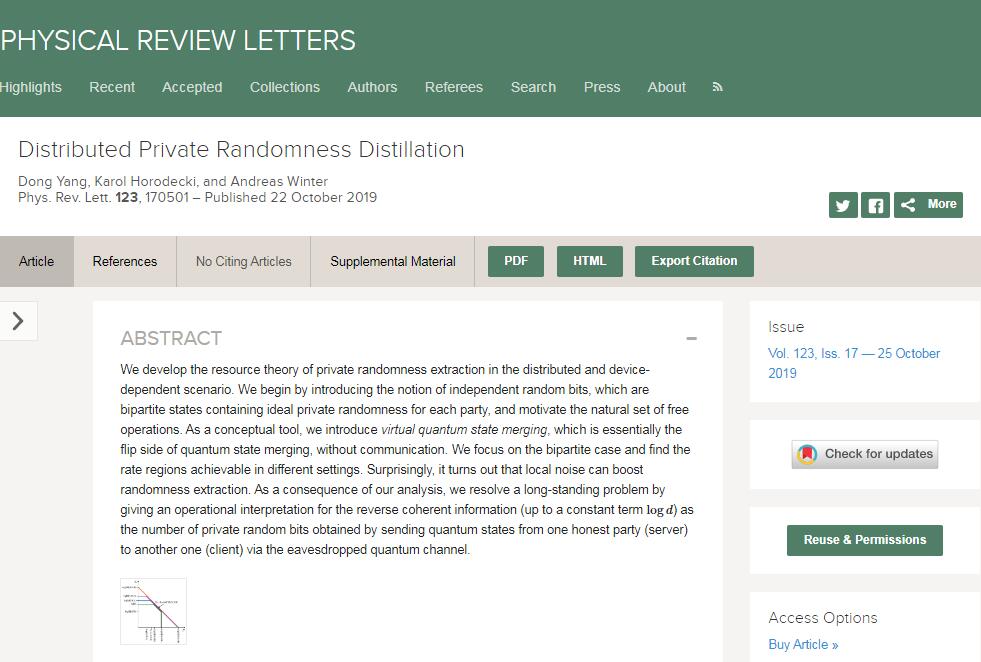View the HTML version

pos(590,261)
